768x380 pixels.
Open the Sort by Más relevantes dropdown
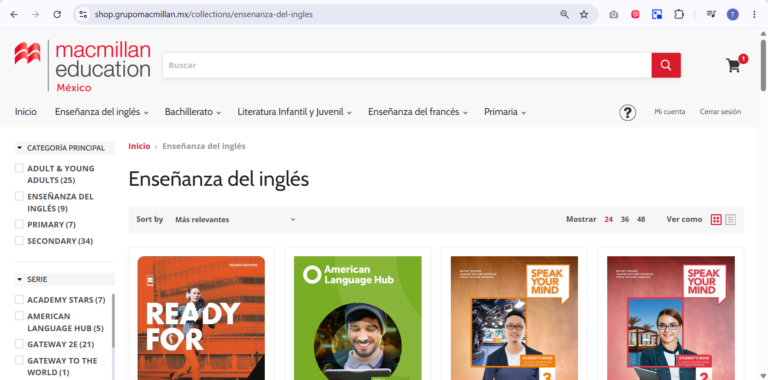tap(235, 219)
